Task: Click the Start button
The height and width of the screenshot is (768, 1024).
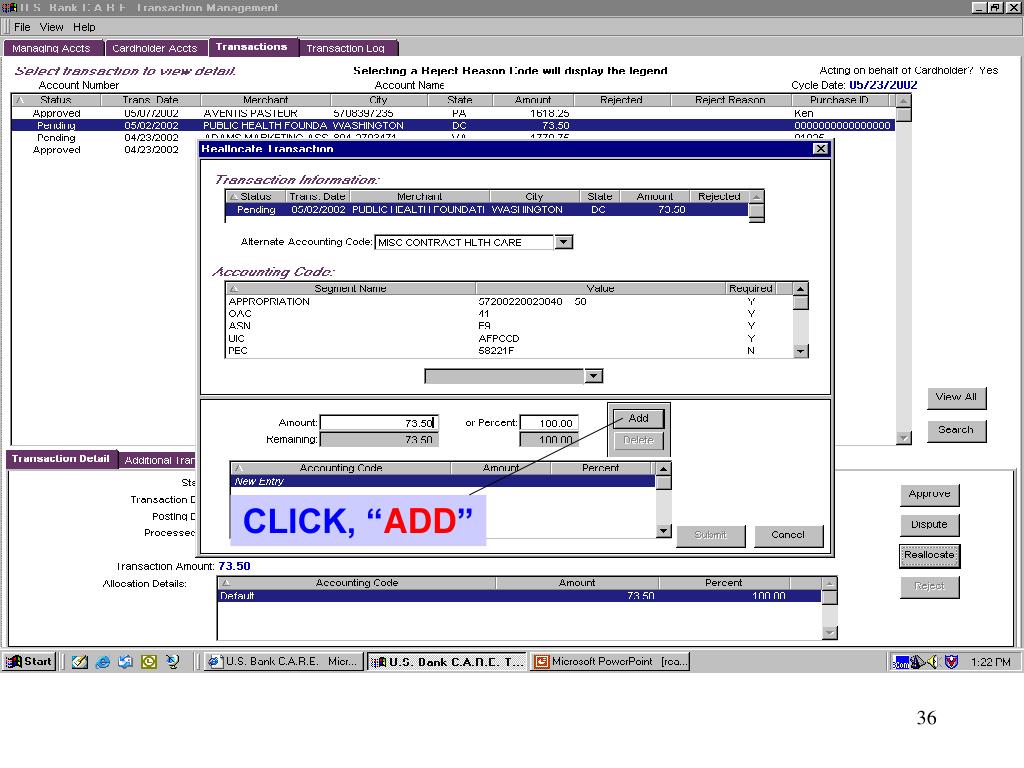Action: pos(29,662)
